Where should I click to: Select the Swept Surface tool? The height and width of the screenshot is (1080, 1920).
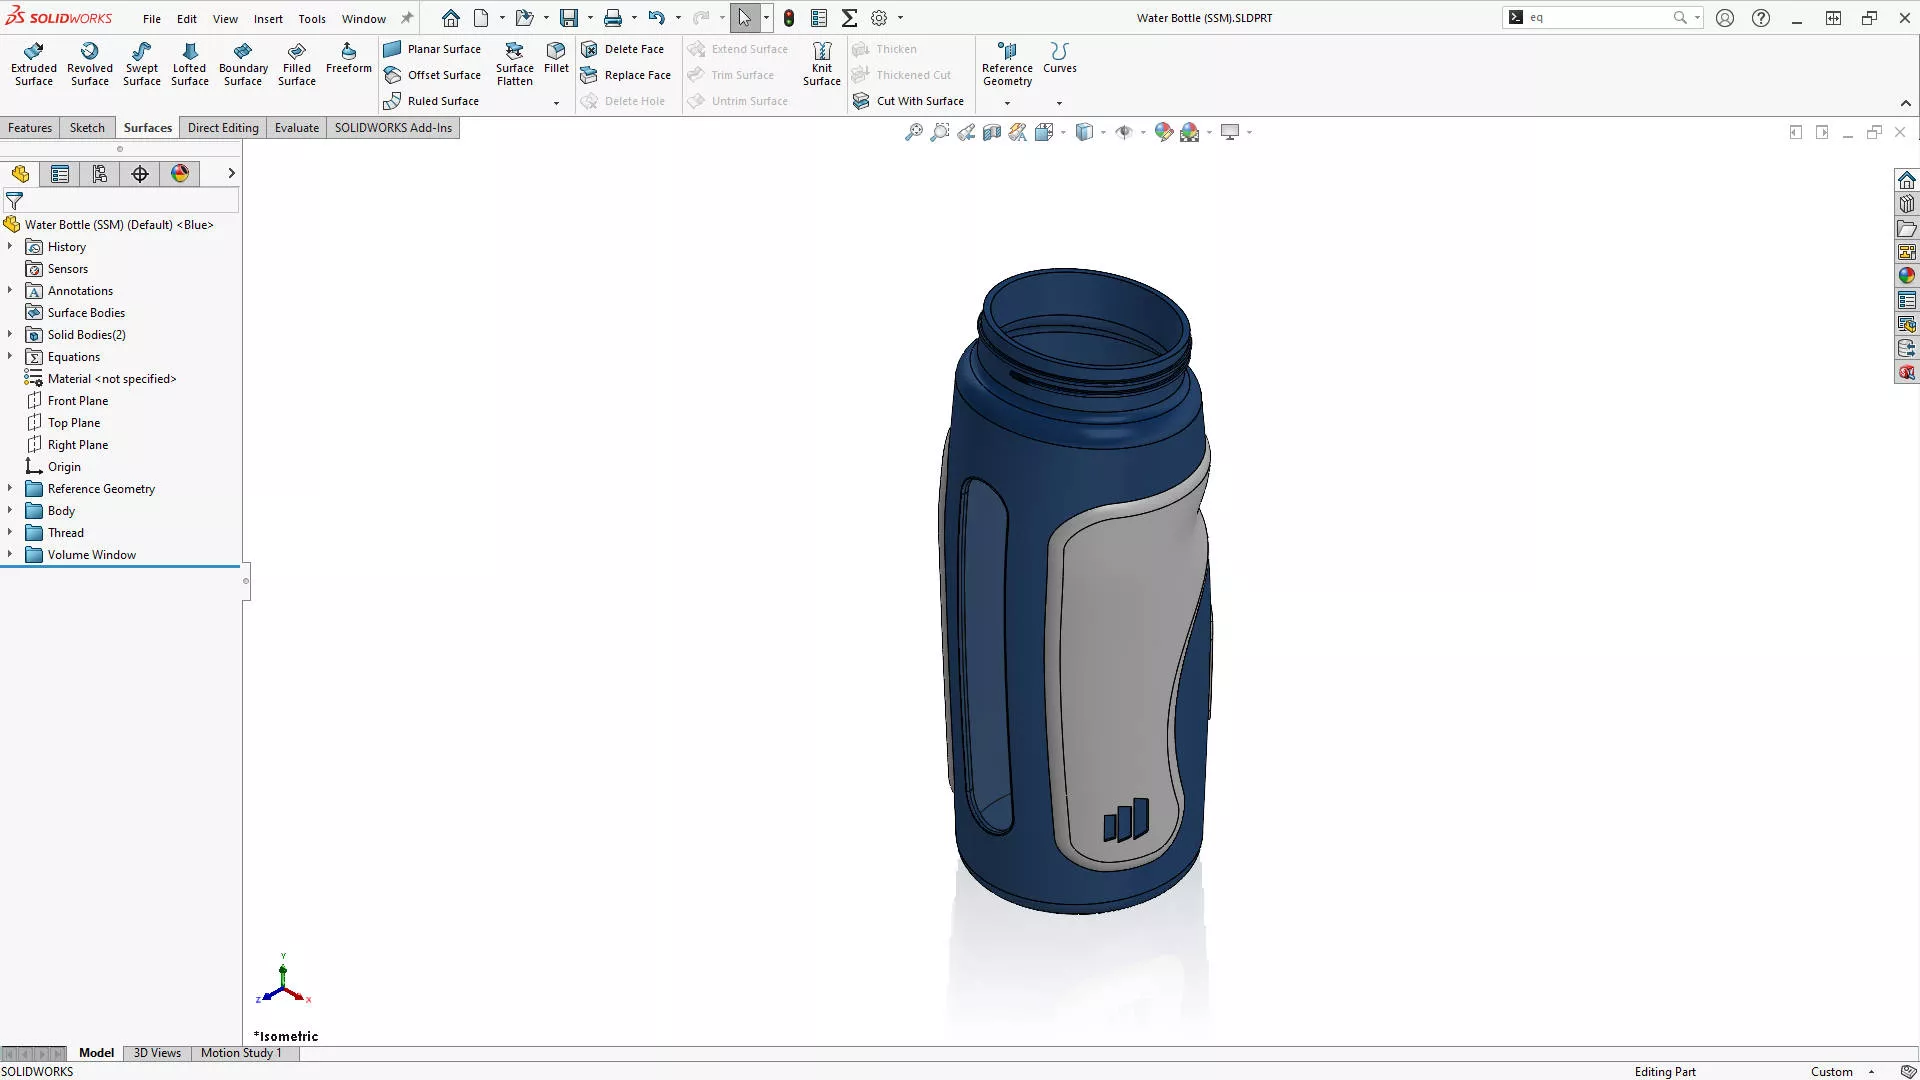tap(141, 63)
